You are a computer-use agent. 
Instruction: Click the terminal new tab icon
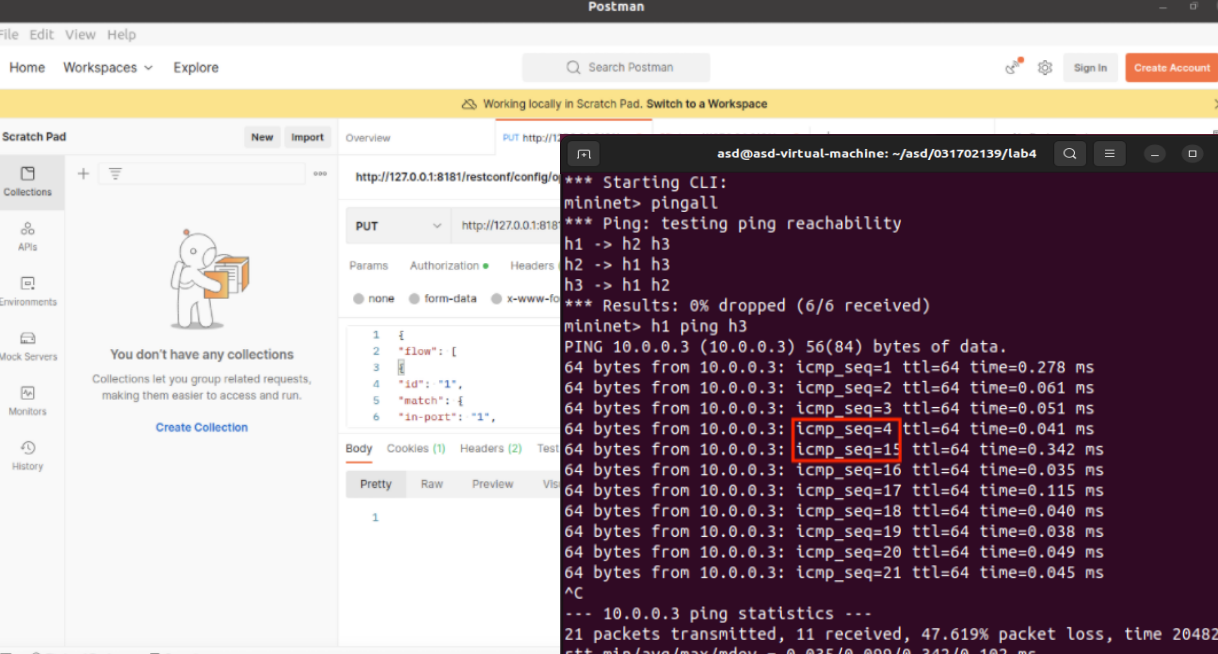point(584,154)
